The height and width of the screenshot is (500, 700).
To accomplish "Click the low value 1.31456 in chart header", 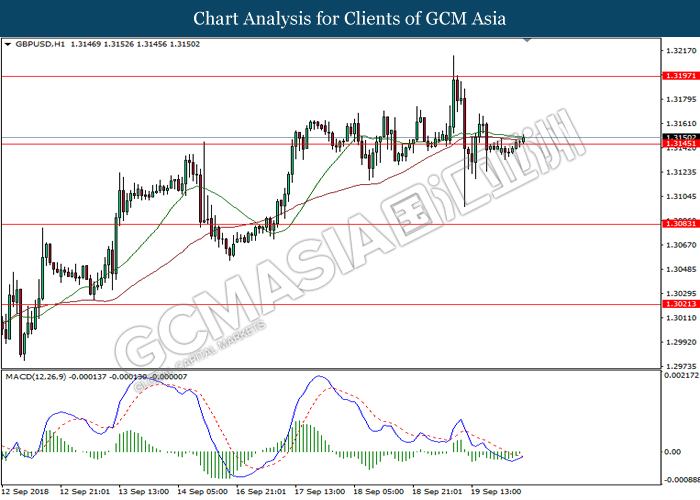I will point(152,44).
